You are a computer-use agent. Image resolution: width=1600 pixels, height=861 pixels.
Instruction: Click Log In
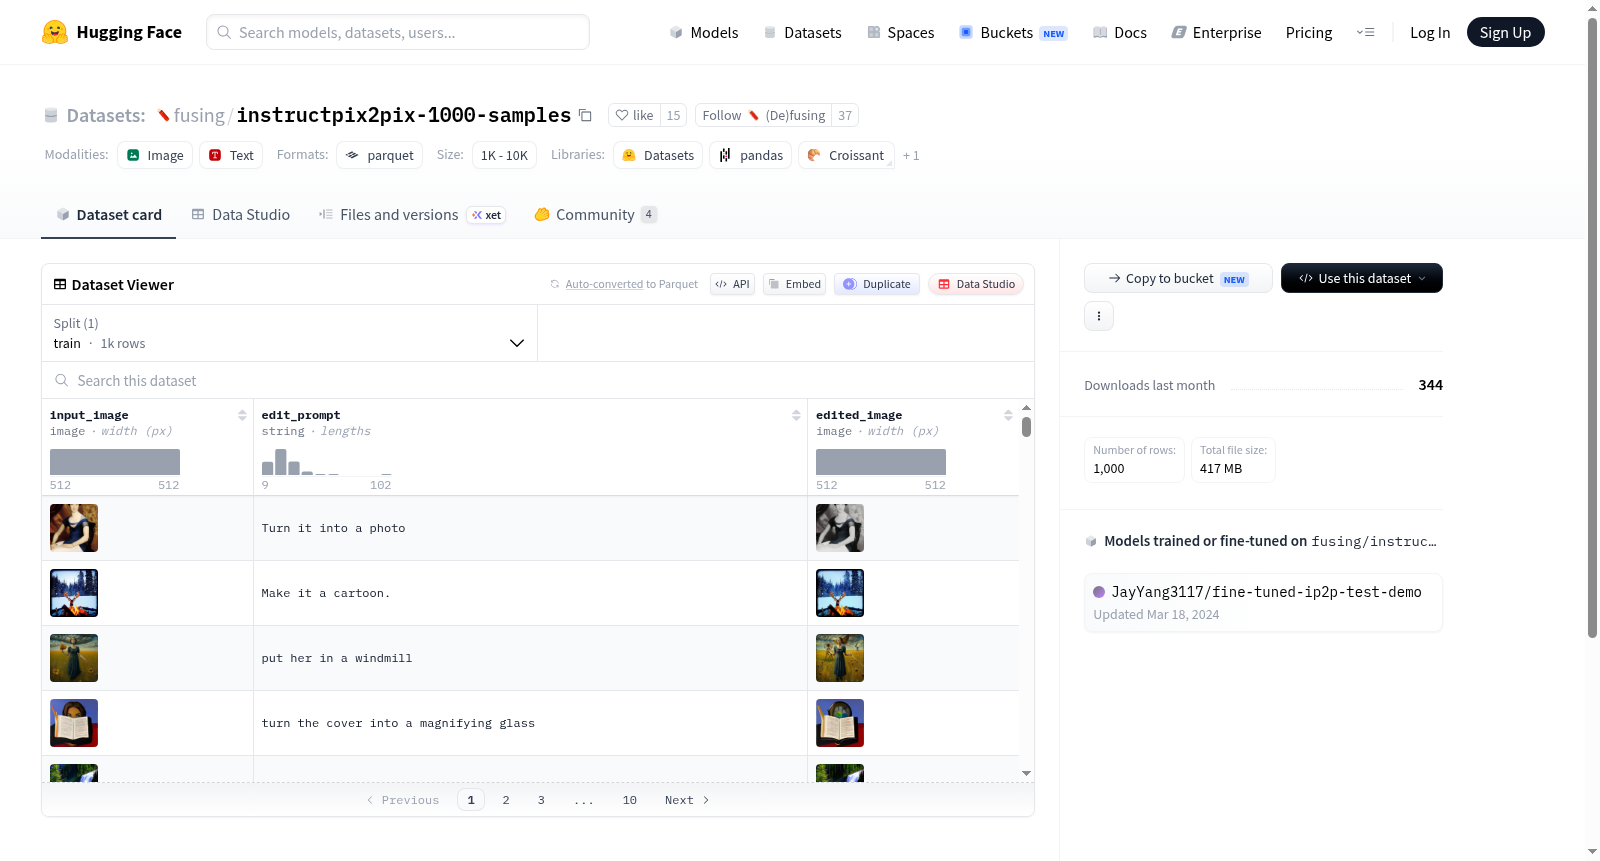coord(1430,32)
